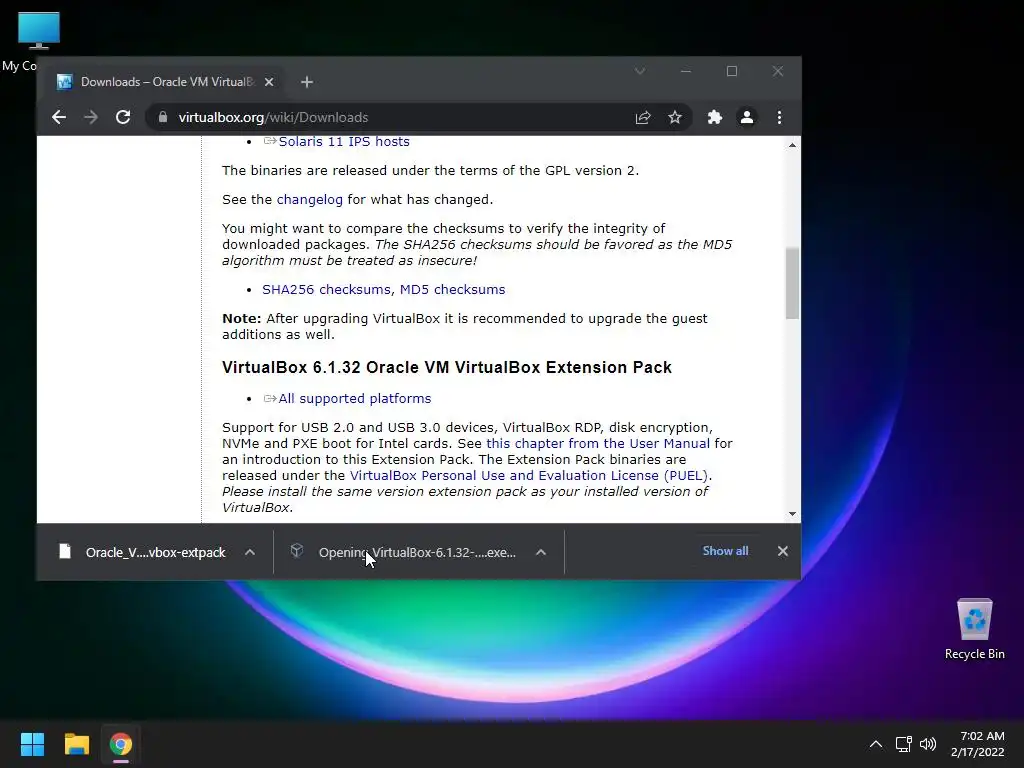This screenshot has width=1024, height=768.
Task: Open the network icon in the system tray
Action: click(903, 744)
